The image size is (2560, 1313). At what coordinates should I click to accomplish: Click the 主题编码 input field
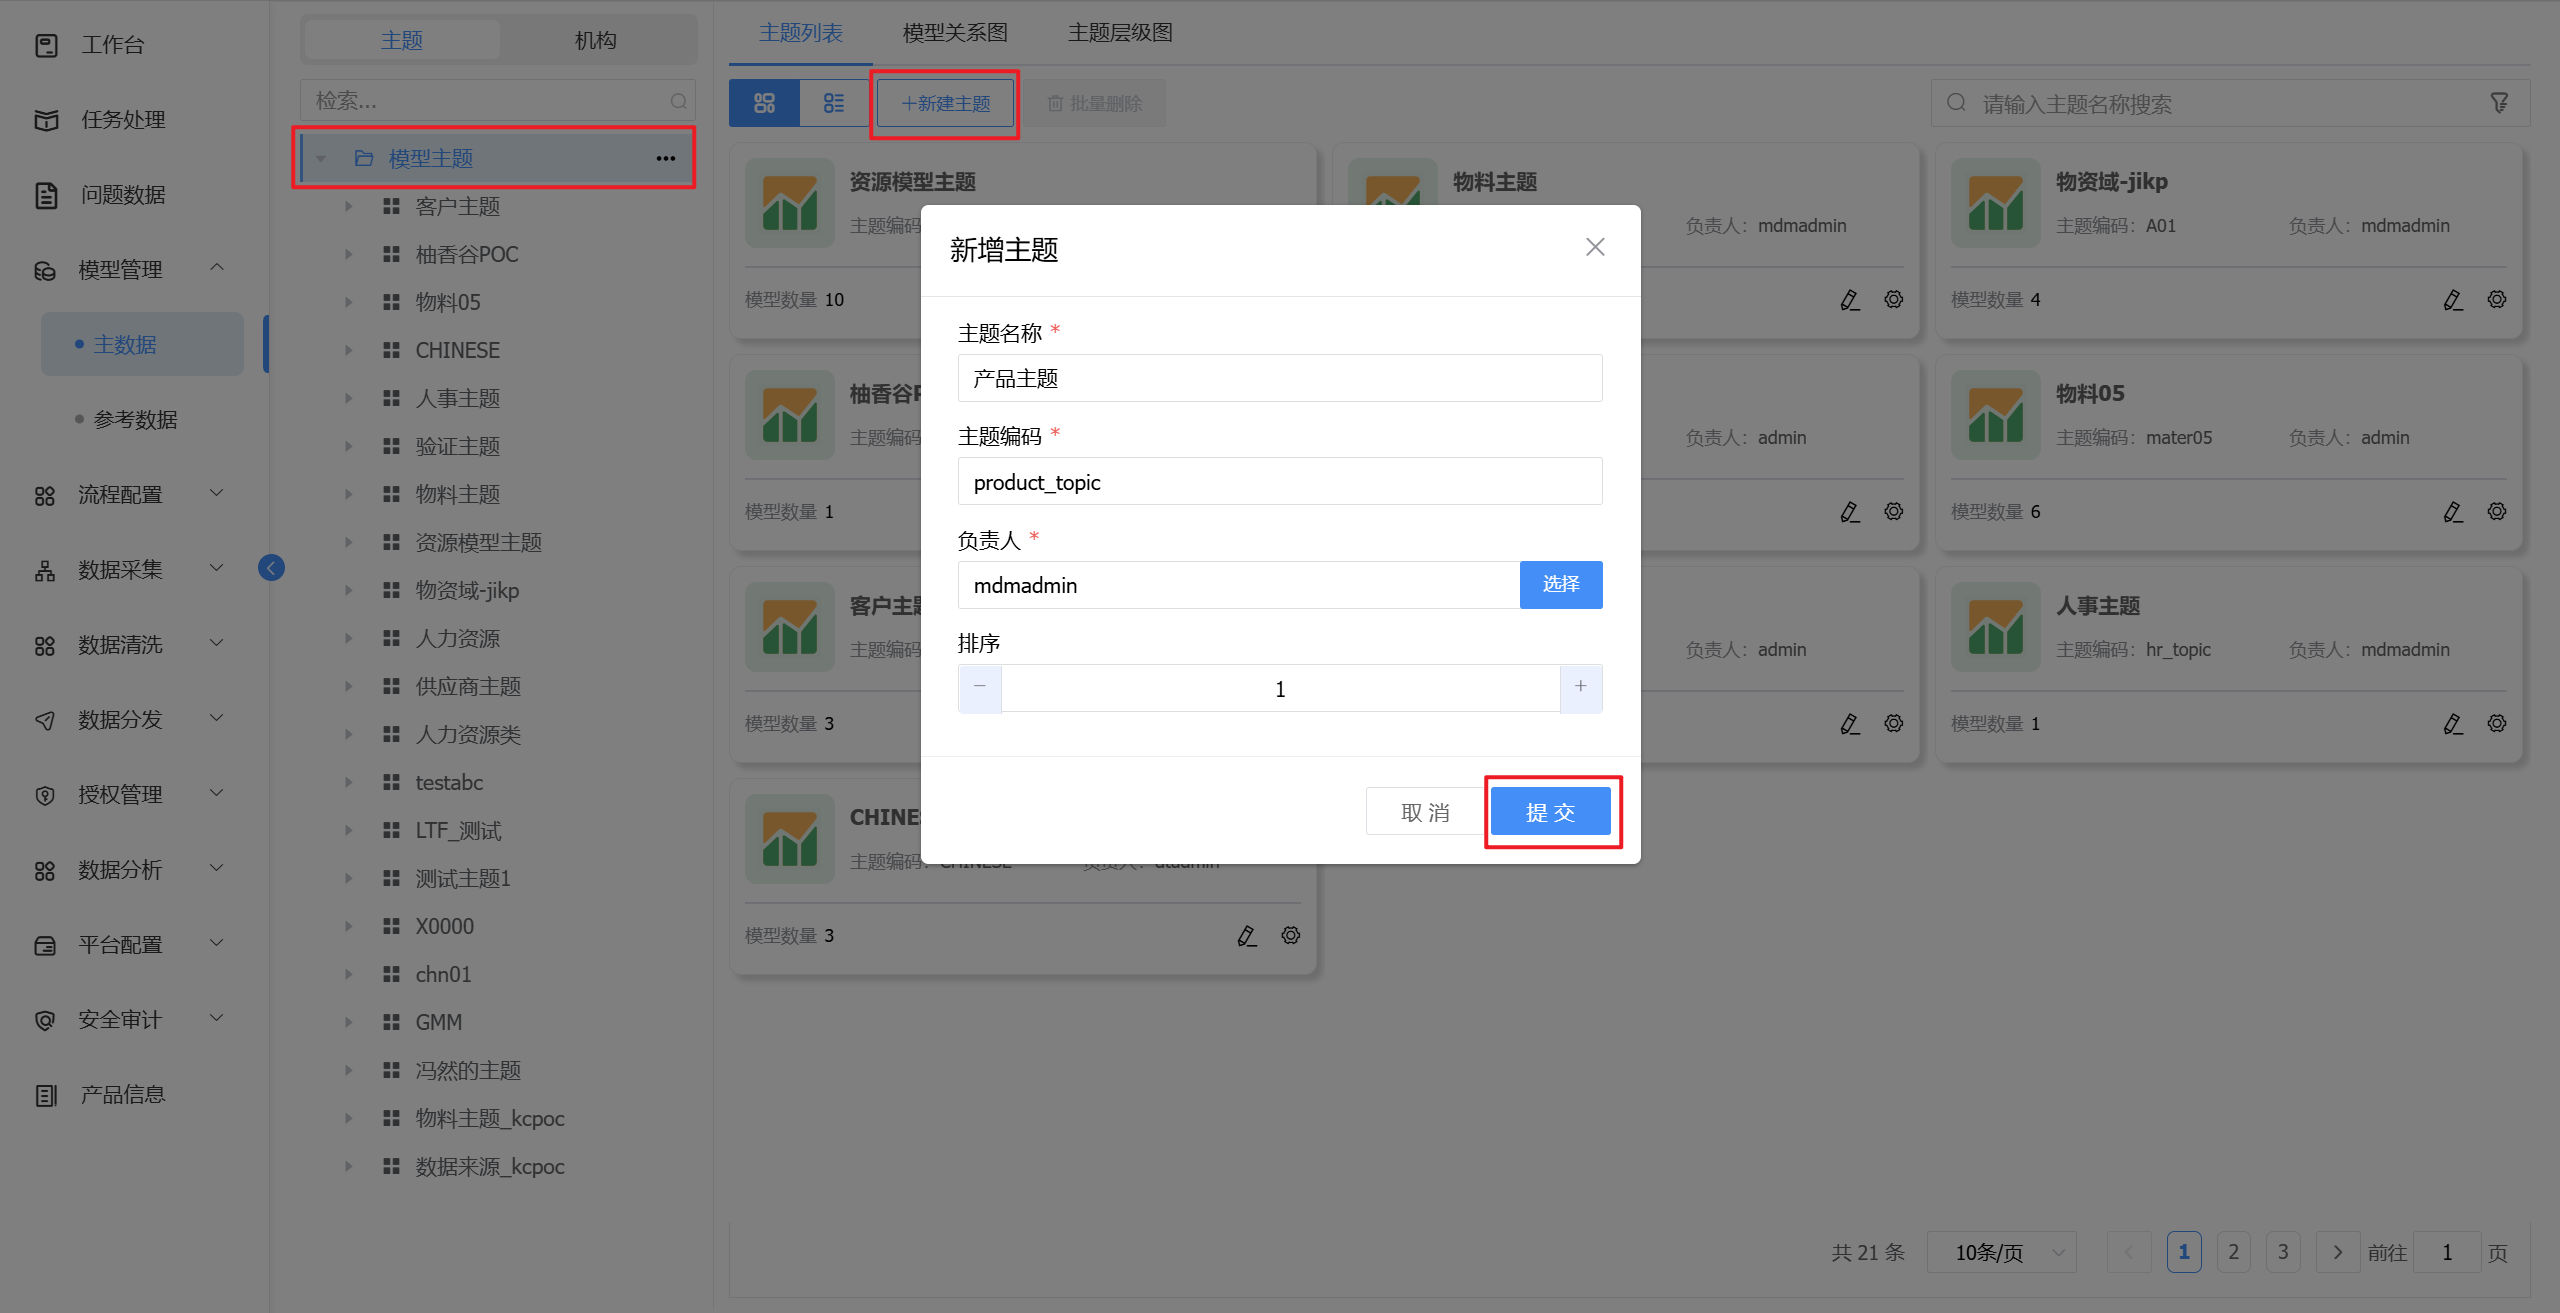[x=1280, y=482]
